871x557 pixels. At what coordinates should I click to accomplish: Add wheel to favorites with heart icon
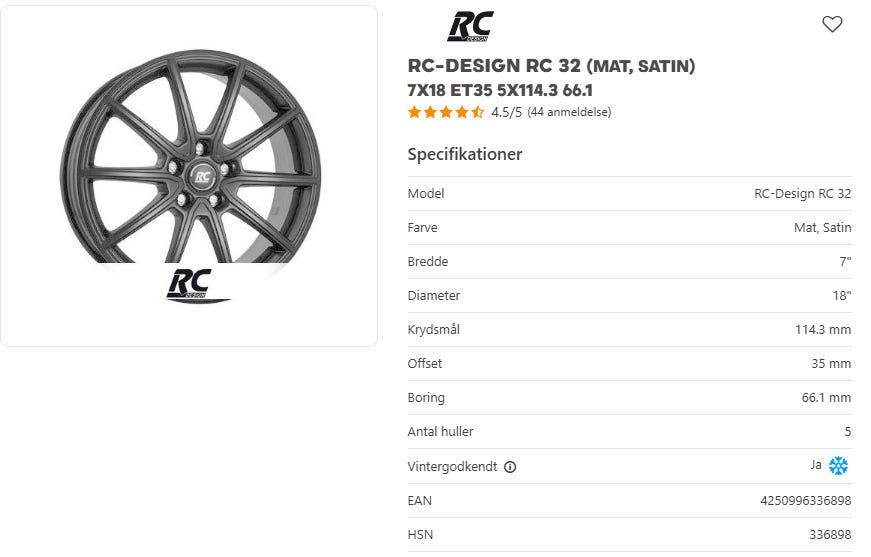coord(832,24)
